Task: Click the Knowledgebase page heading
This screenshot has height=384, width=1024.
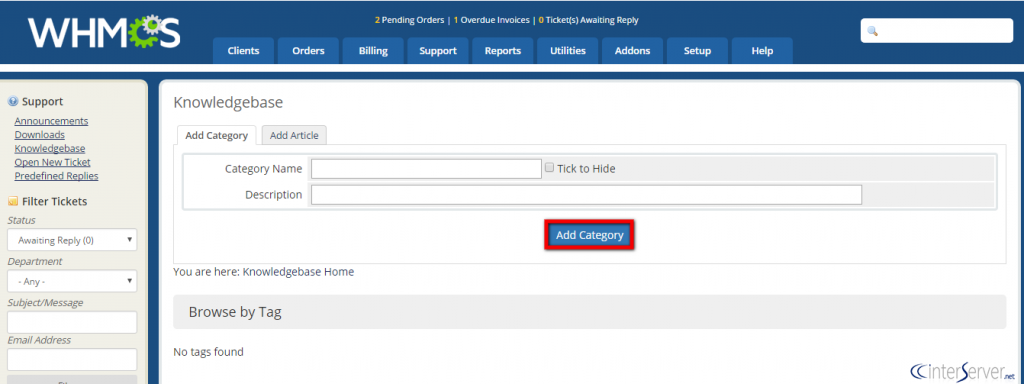Action: pyautogui.click(x=228, y=103)
